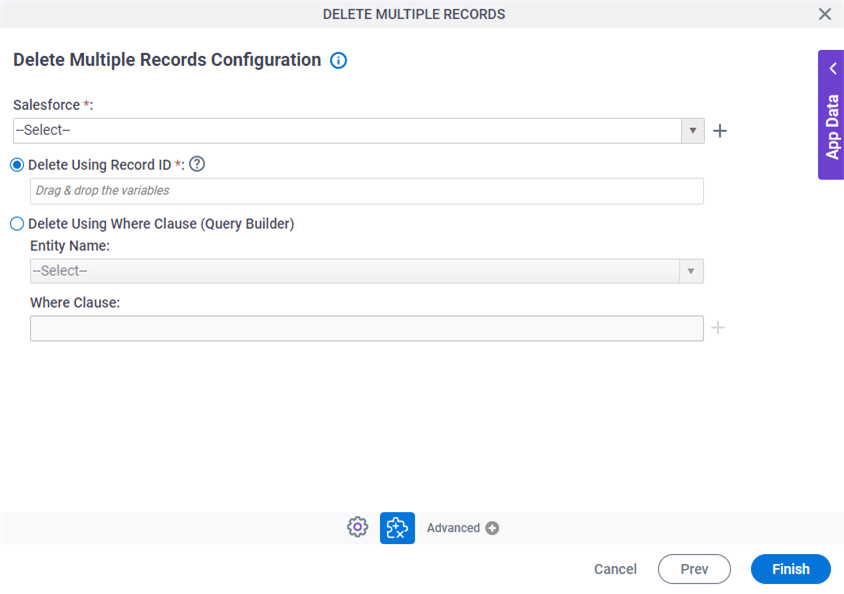Collapse the App Data panel chevron
Image resolution: width=844 pixels, height=594 pixels.
[832, 68]
